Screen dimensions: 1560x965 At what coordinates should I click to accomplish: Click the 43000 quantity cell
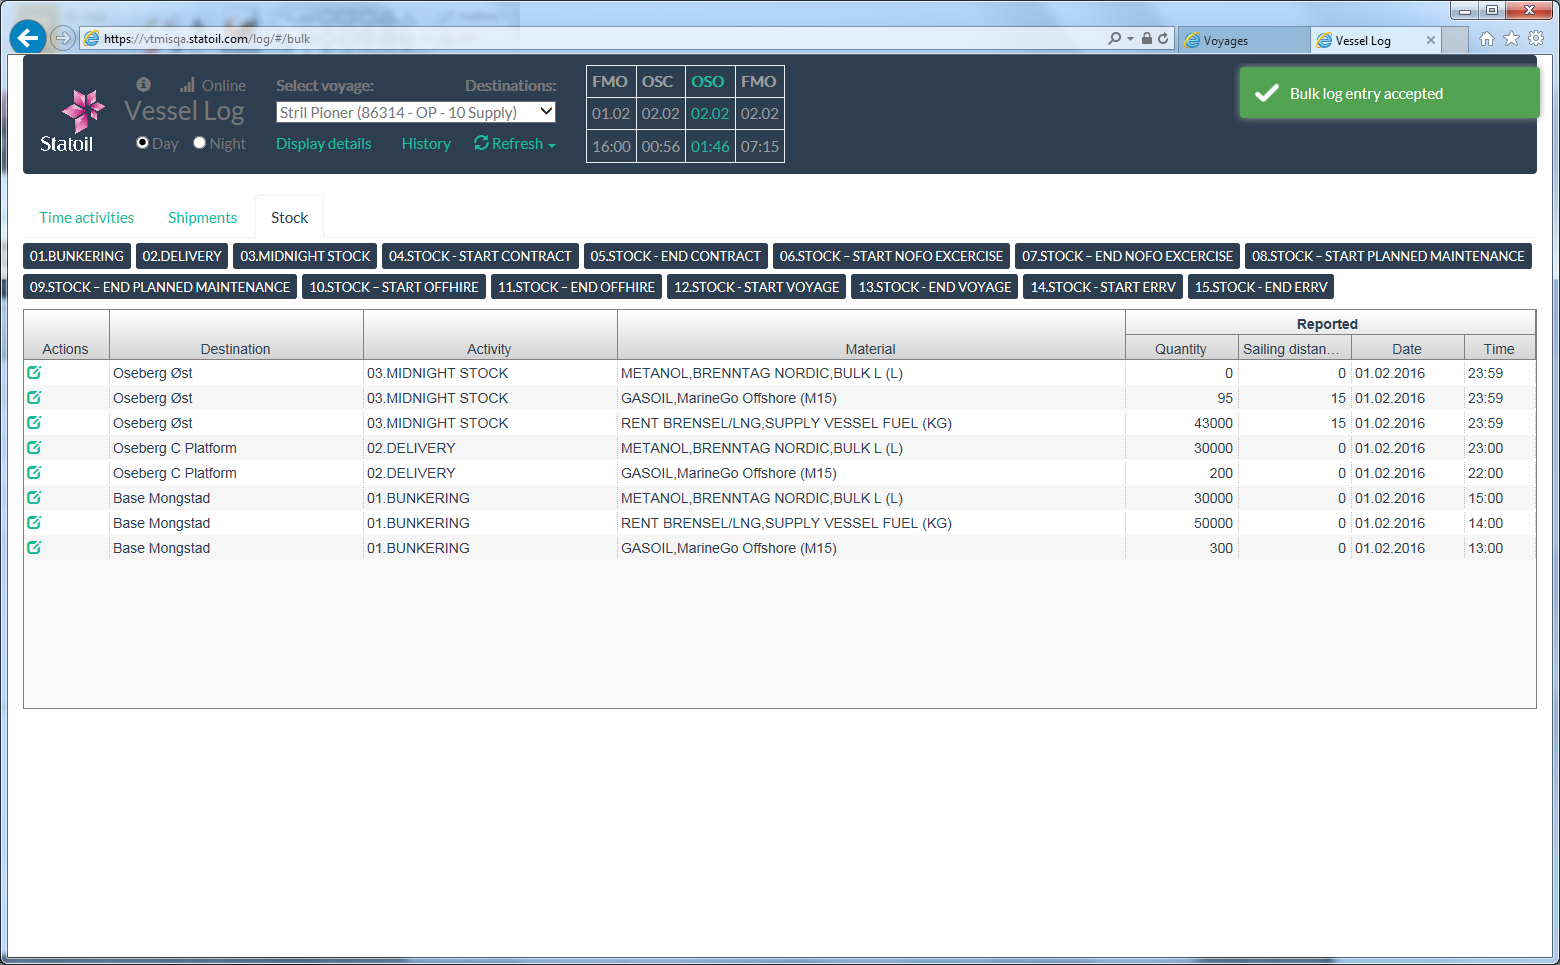coord(1181,423)
